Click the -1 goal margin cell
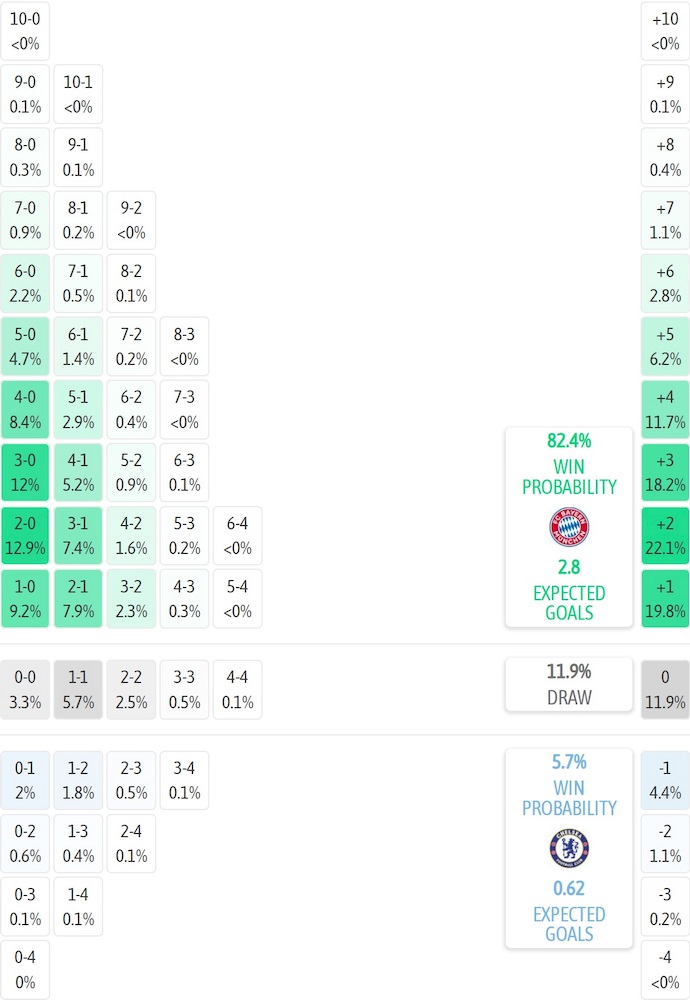Screen dimensions: 690x1000 (665, 780)
